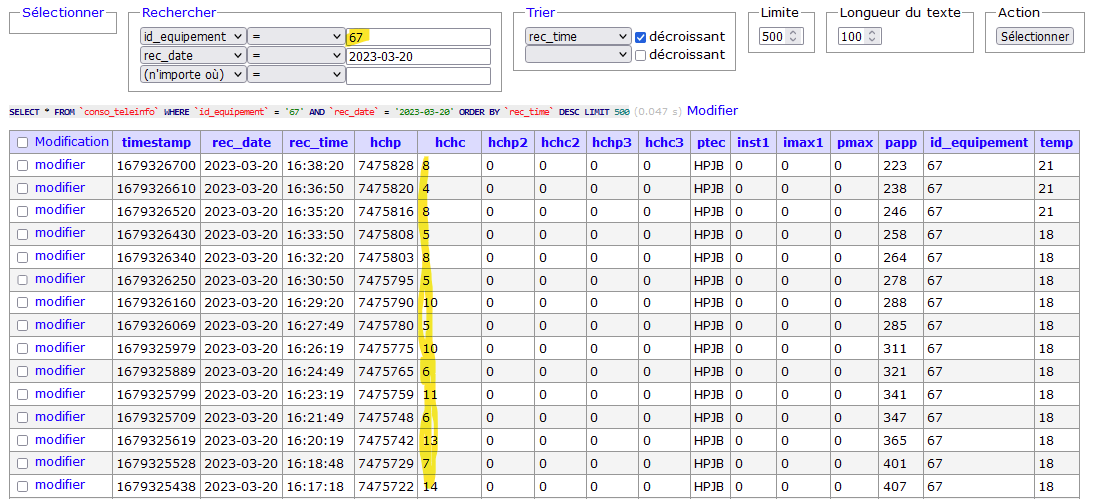
Task: Expand the rec_time sort column dropdown
Action: 577,36
